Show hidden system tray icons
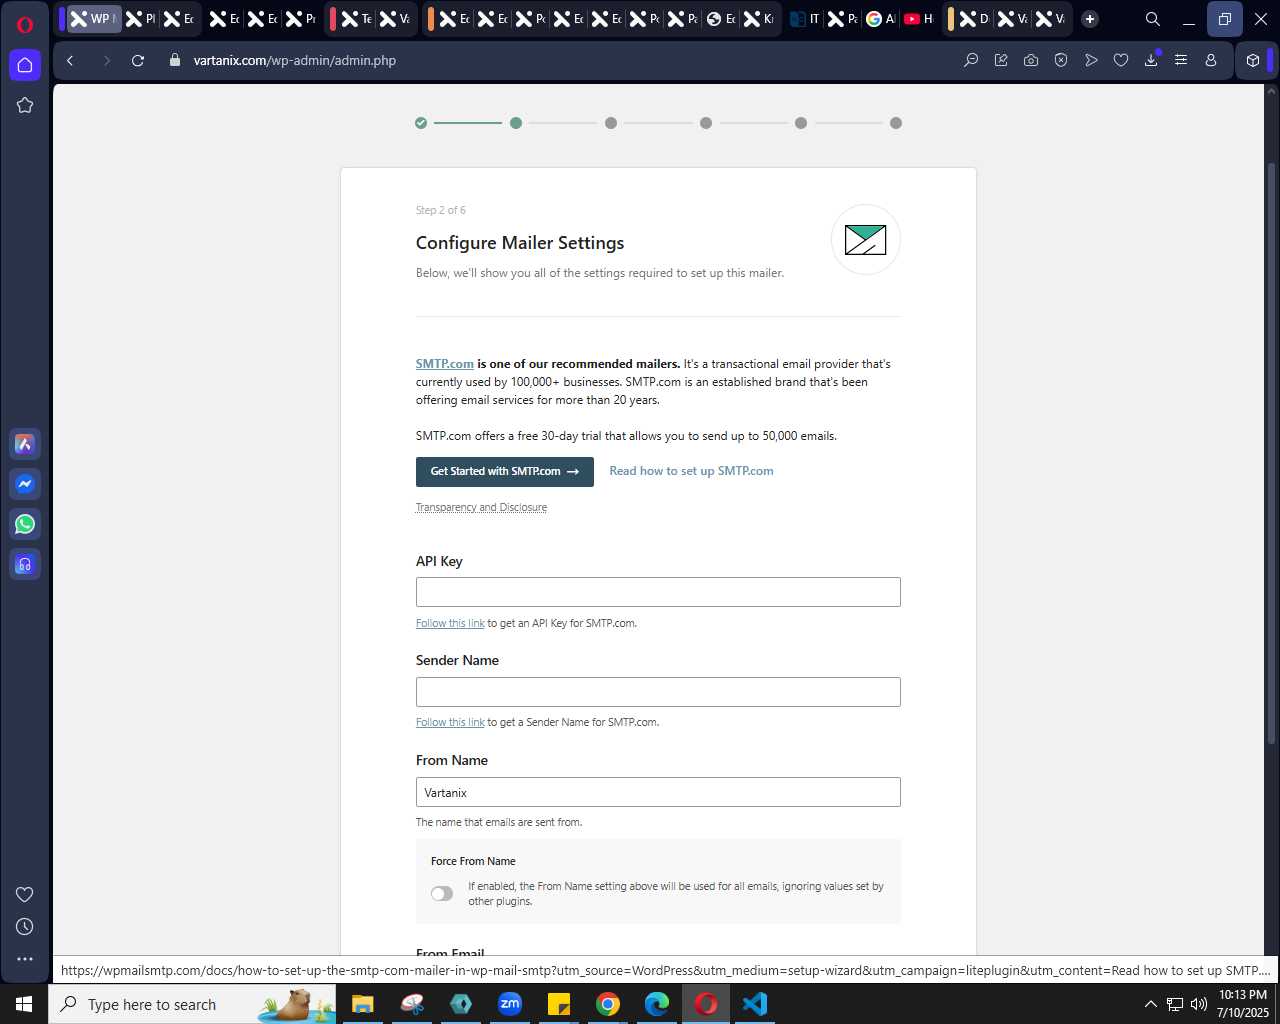The width and height of the screenshot is (1280, 1024). coord(1150,1004)
